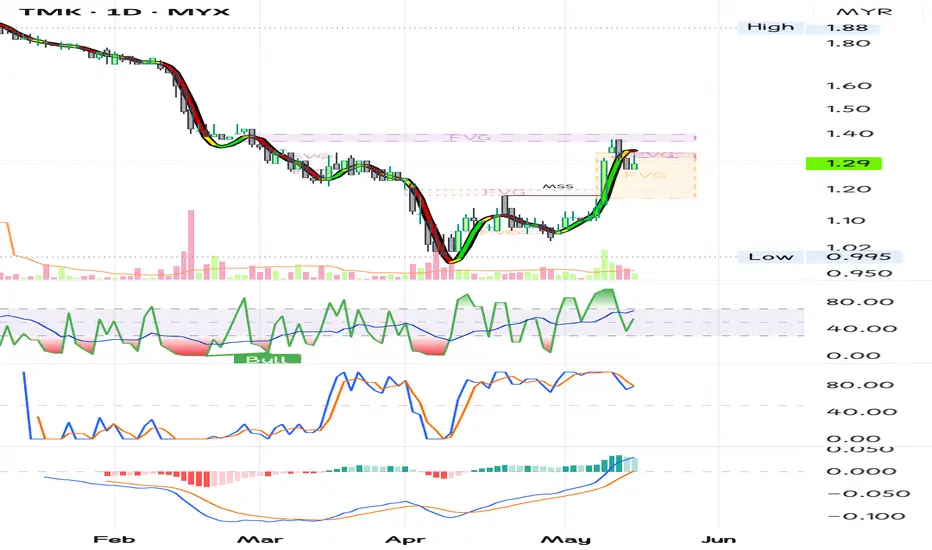Click the tall pink volume bar in February
Screen dimensions: 932x550
pos(191,244)
